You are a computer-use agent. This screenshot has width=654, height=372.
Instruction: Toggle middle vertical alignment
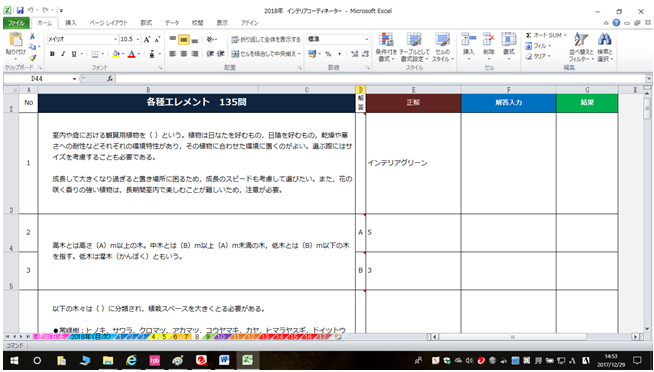pyautogui.click(x=184, y=40)
